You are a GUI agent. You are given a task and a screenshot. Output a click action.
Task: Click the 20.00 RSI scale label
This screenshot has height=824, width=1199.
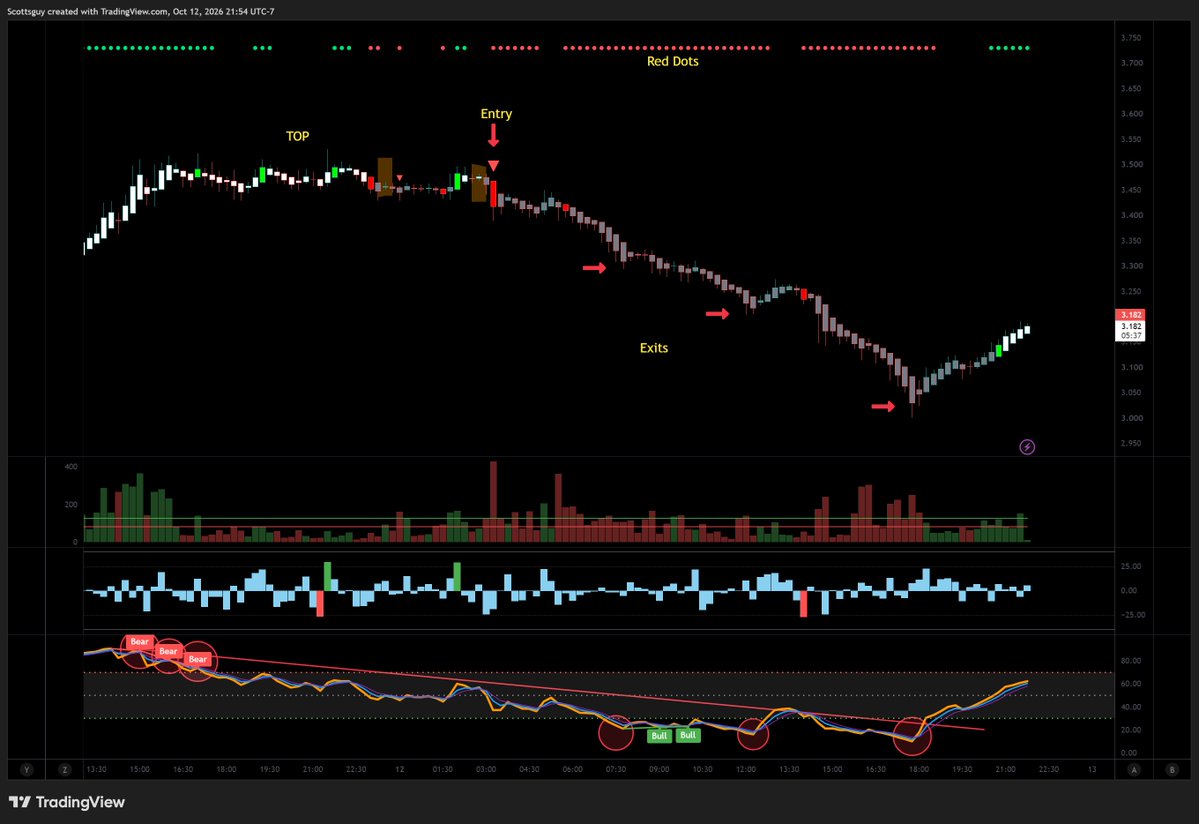tap(1130, 730)
